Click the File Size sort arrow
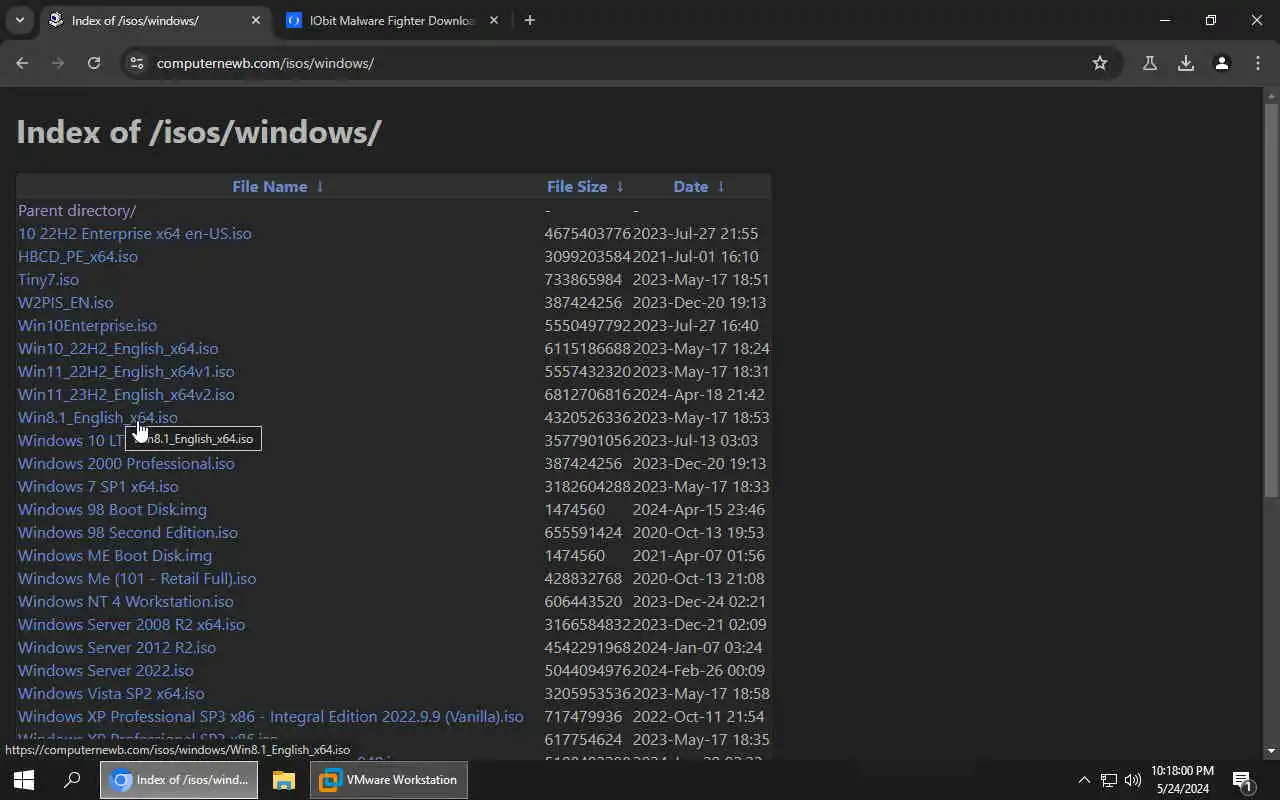This screenshot has width=1280, height=800. pyautogui.click(x=620, y=186)
